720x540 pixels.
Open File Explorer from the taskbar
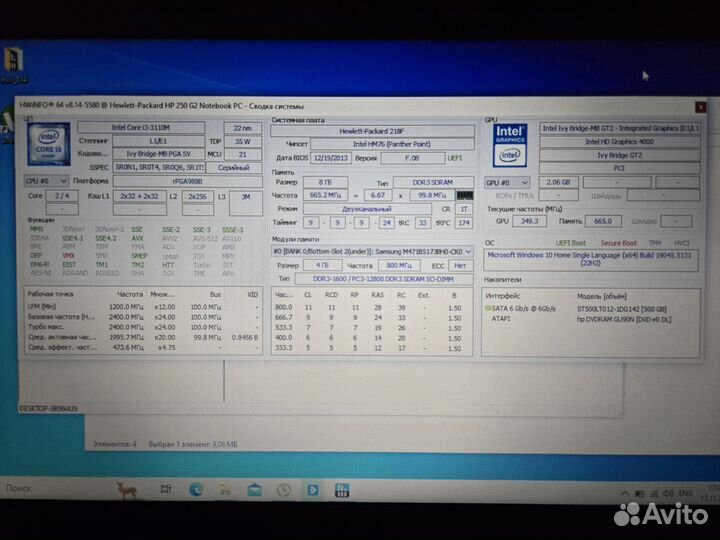[x=225, y=490]
